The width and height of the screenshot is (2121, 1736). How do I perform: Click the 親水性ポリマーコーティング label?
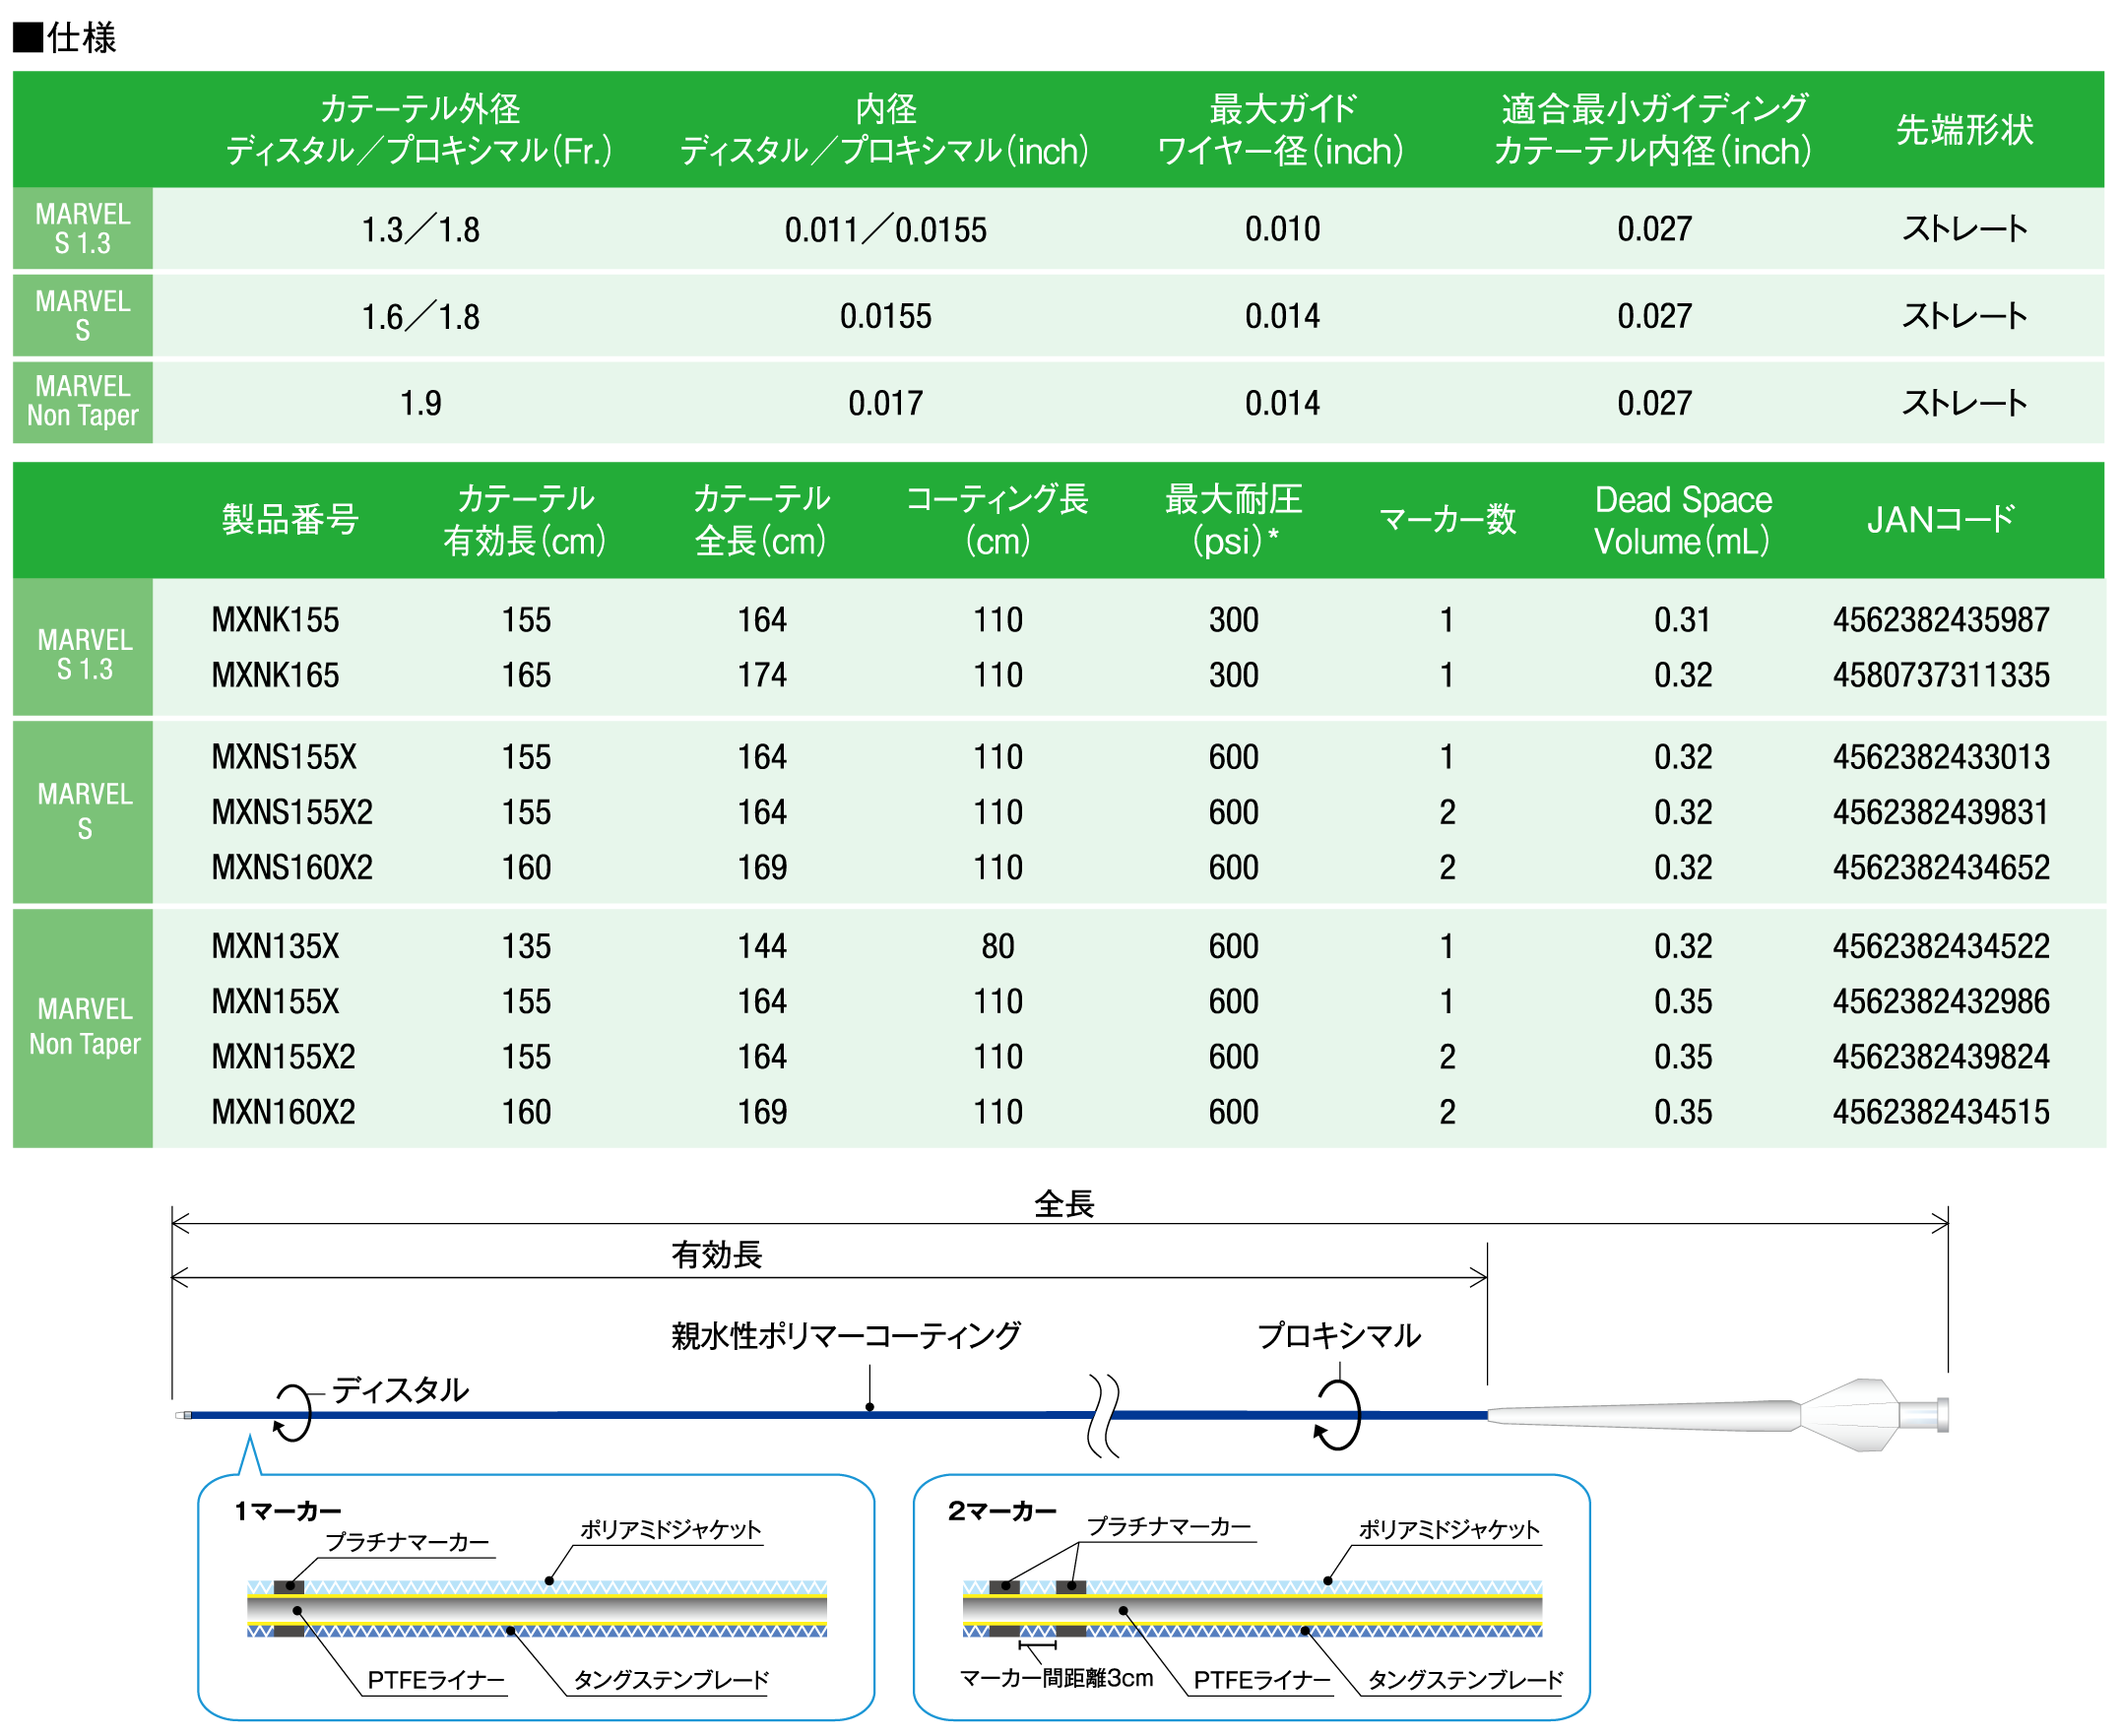[x=846, y=1336]
